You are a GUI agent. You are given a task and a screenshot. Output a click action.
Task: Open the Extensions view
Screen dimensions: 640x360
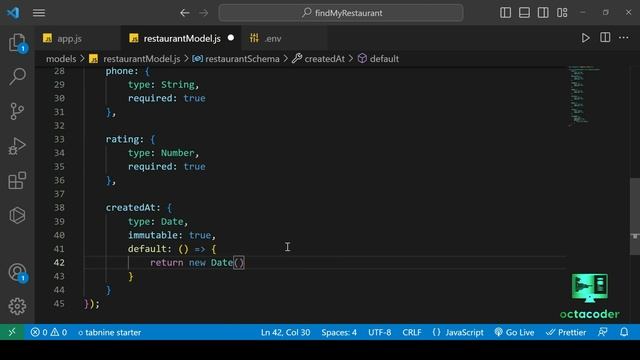coord(17,180)
